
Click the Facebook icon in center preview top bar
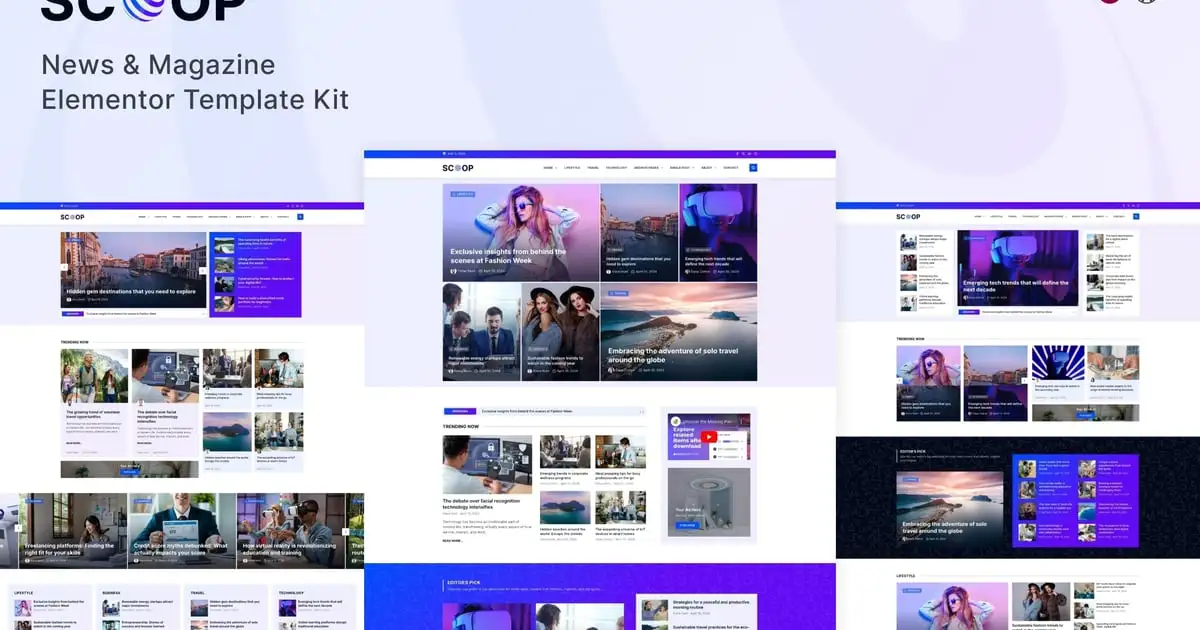pyautogui.click(x=738, y=155)
